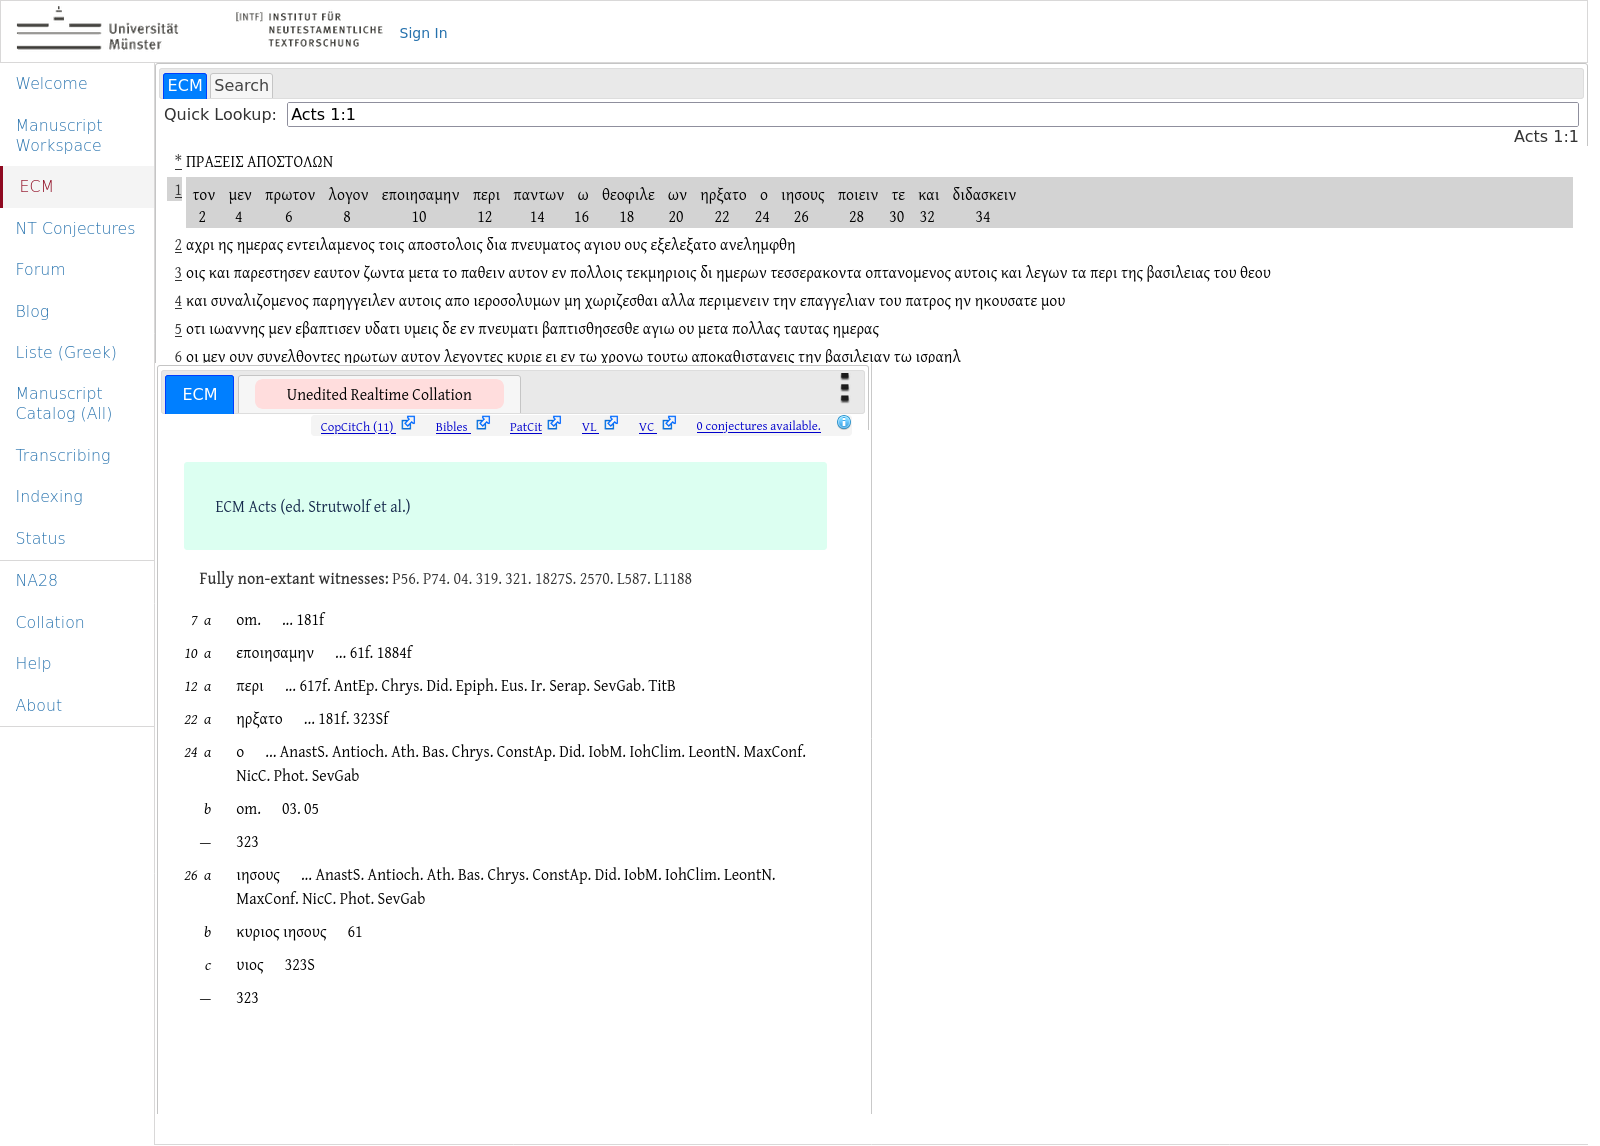Viewport: 1600px width, 1146px height.
Task: Open VL external link icon
Action: point(611,424)
